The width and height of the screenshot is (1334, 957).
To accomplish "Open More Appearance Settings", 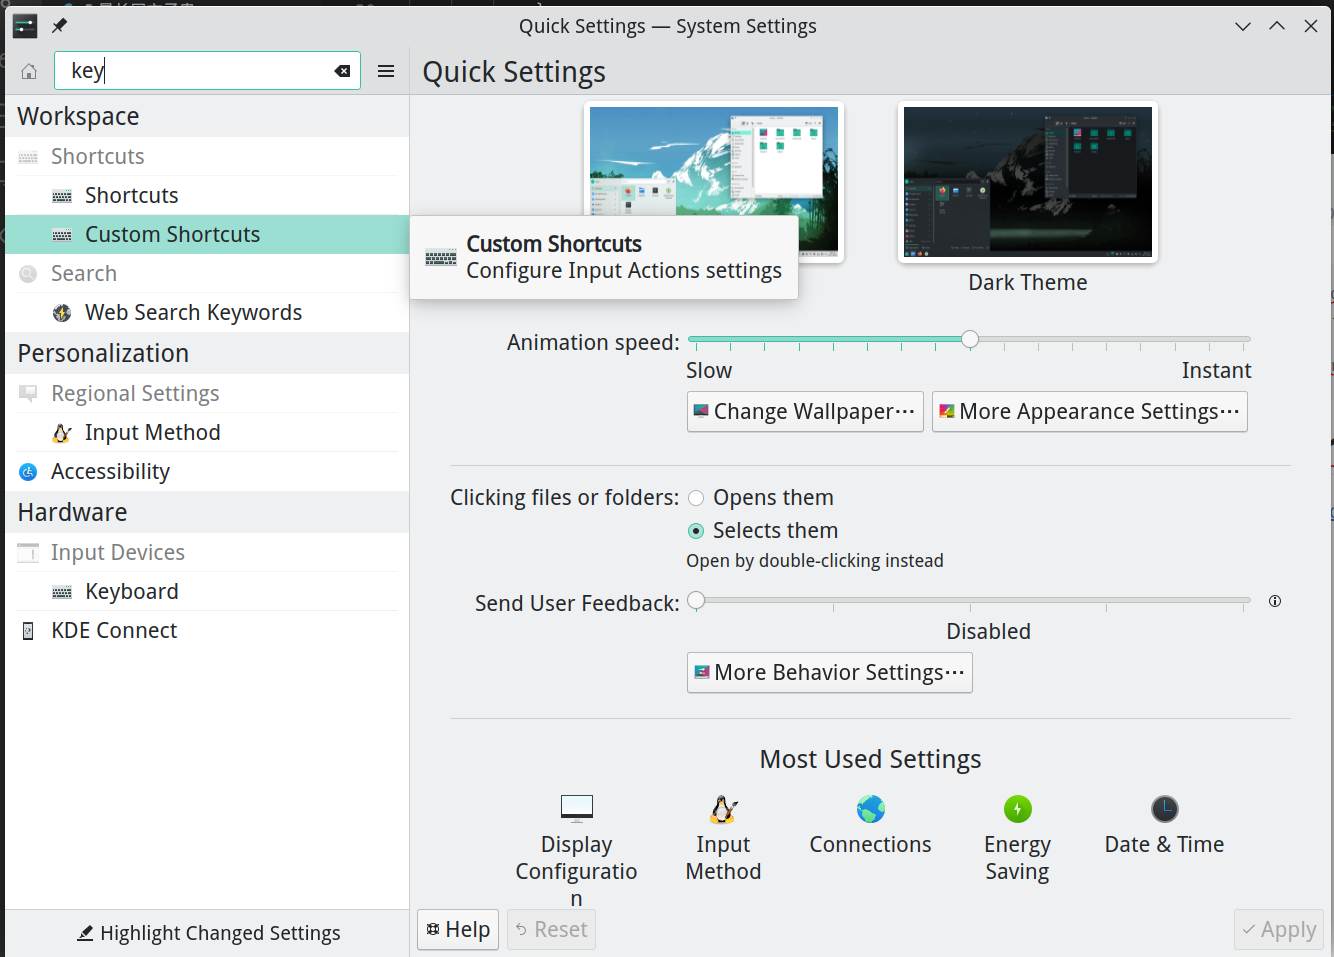I will click(x=1090, y=412).
